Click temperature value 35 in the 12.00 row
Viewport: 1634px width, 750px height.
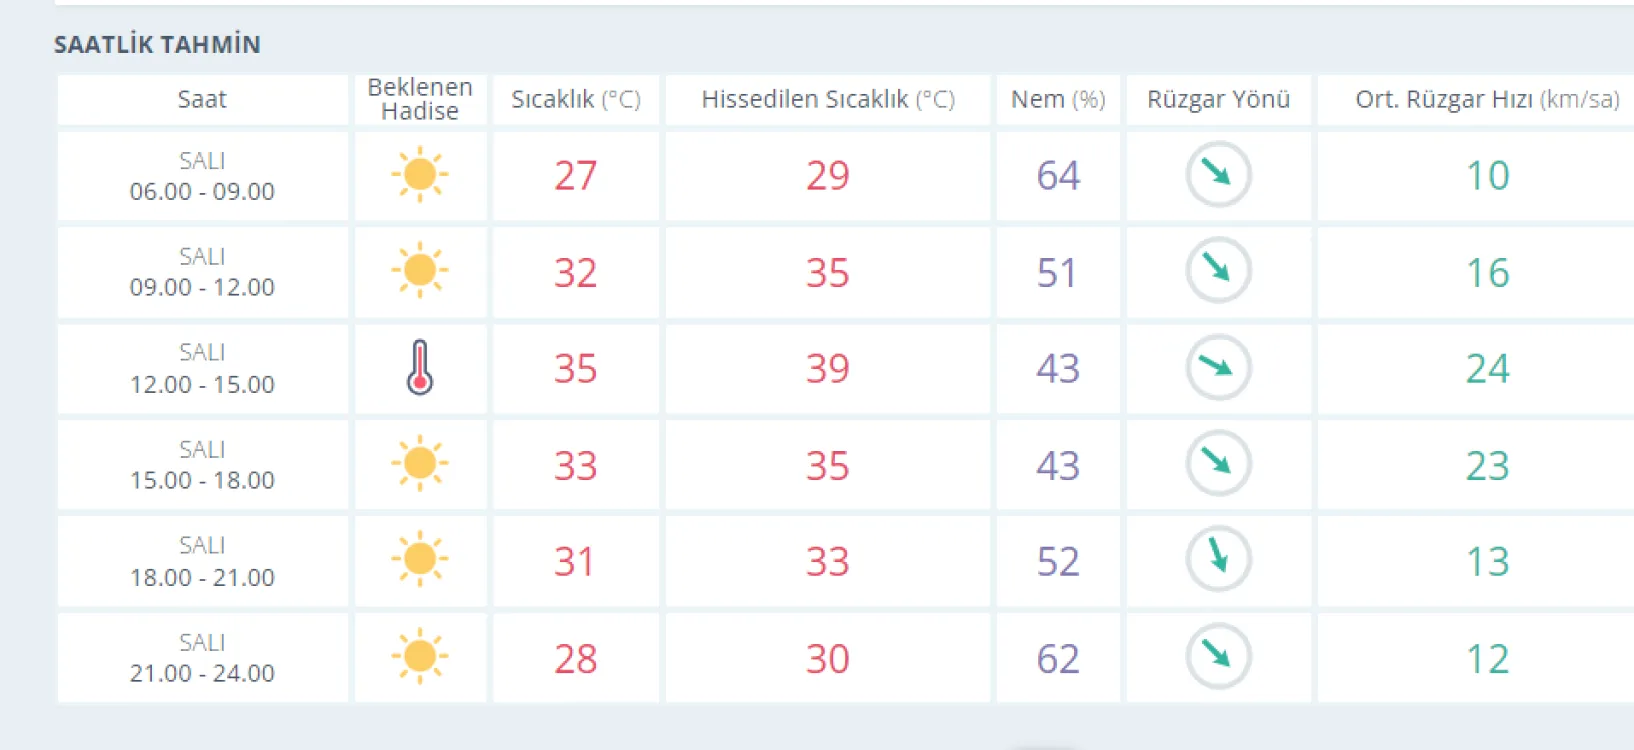[x=575, y=368]
